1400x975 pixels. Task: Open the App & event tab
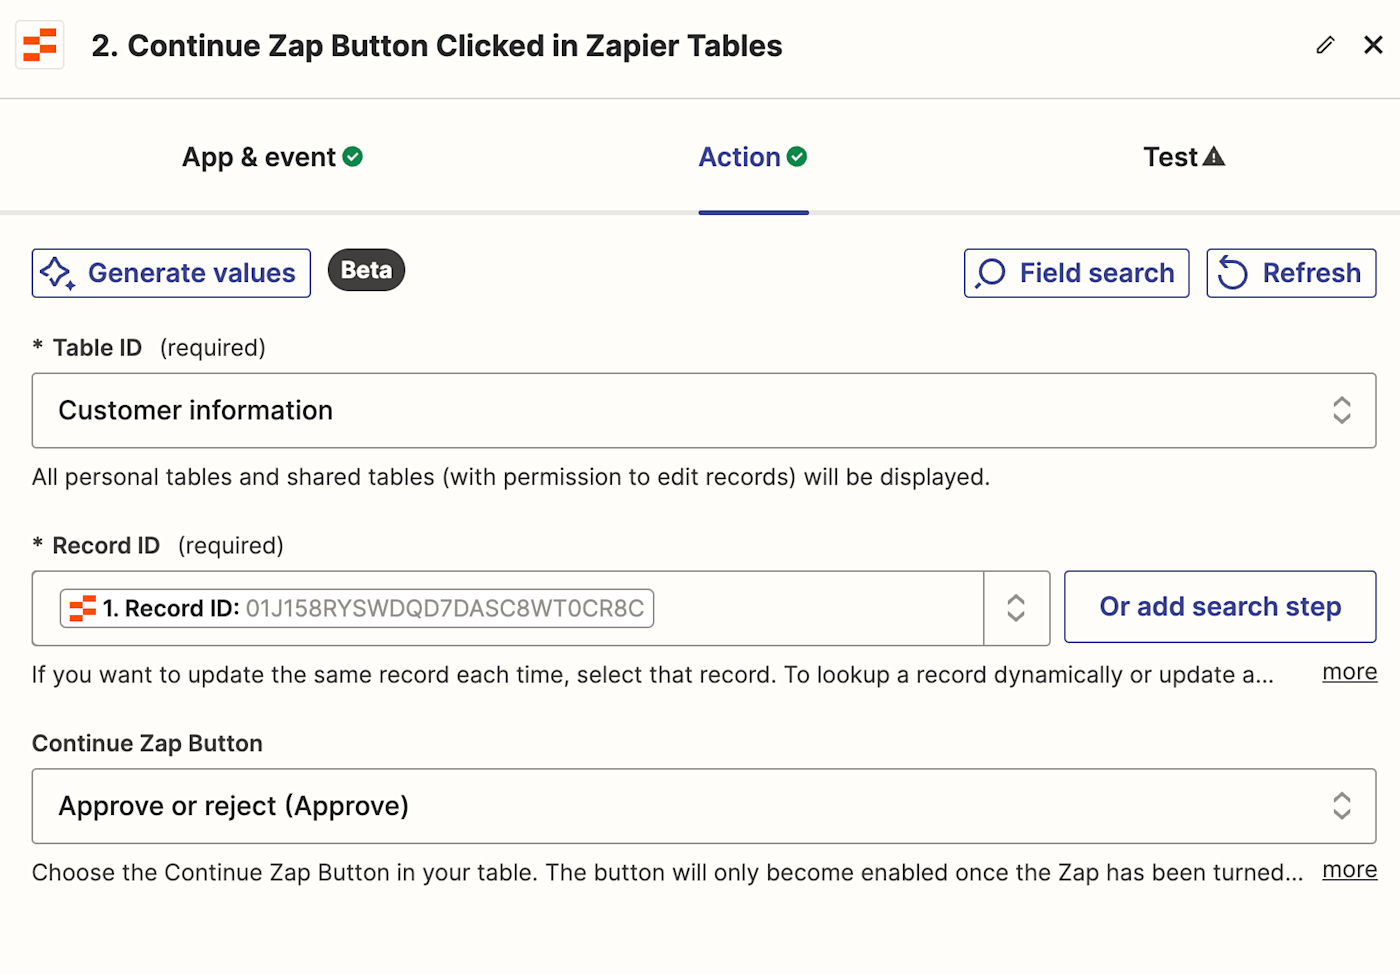click(x=259, y=157)
